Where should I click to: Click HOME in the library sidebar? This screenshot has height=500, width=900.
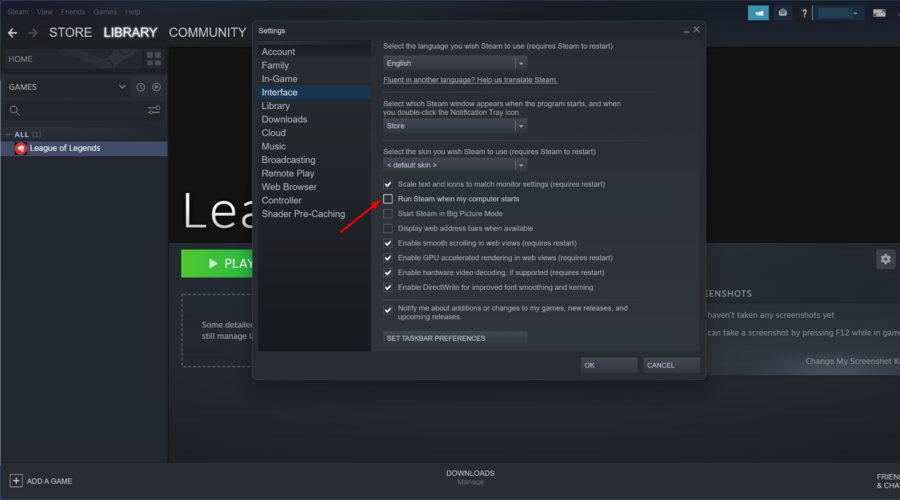pos(21,59)
